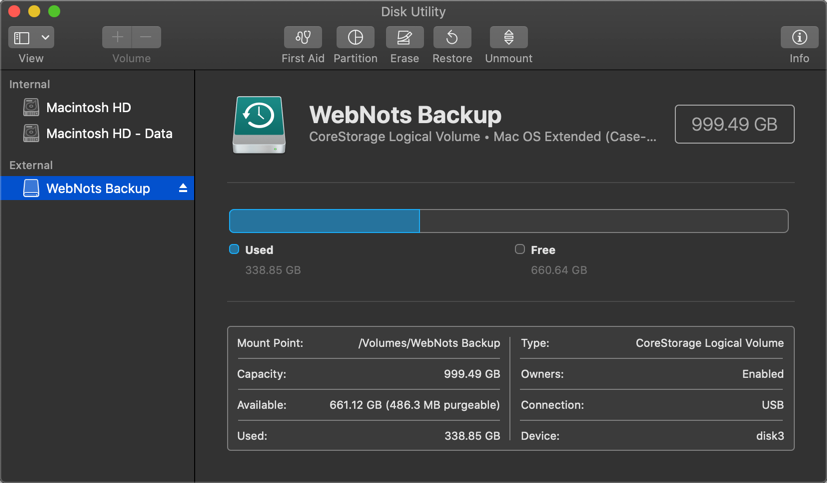Click the External section header
The image size is (827, 483).
pyautogui.click(x=31, y=165)
